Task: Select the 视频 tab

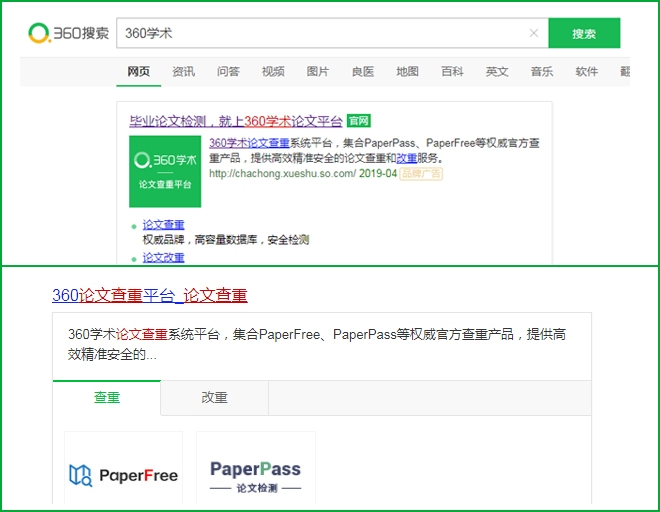Action: pos(273,71)
